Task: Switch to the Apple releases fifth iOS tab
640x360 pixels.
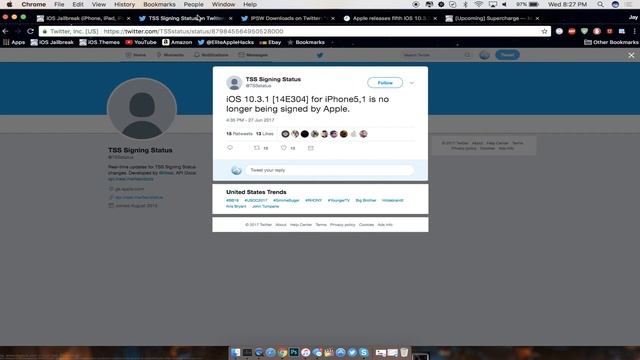Action: (390, 18)
